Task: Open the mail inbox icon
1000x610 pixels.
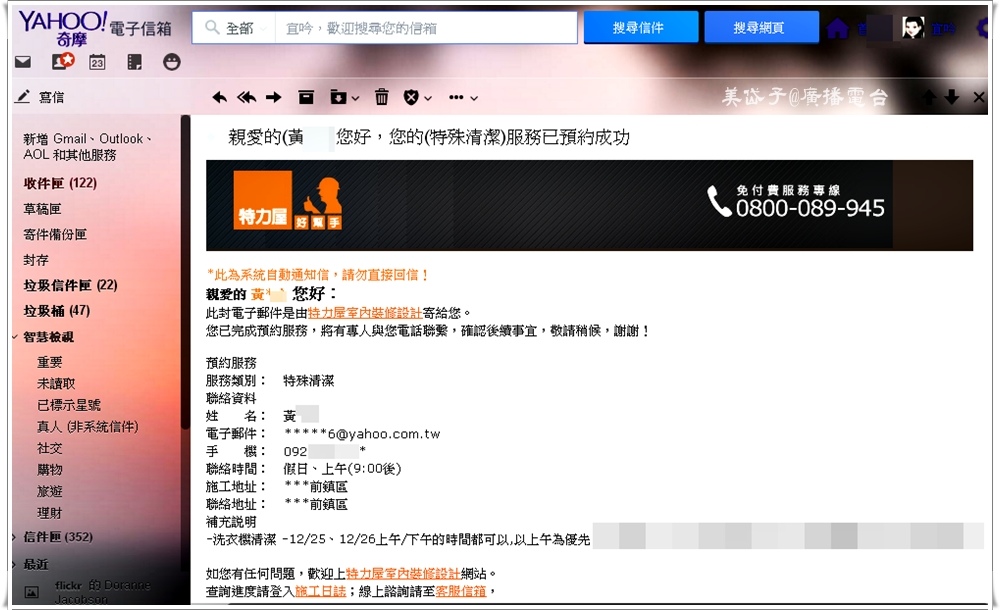Action: coord(23,62)
